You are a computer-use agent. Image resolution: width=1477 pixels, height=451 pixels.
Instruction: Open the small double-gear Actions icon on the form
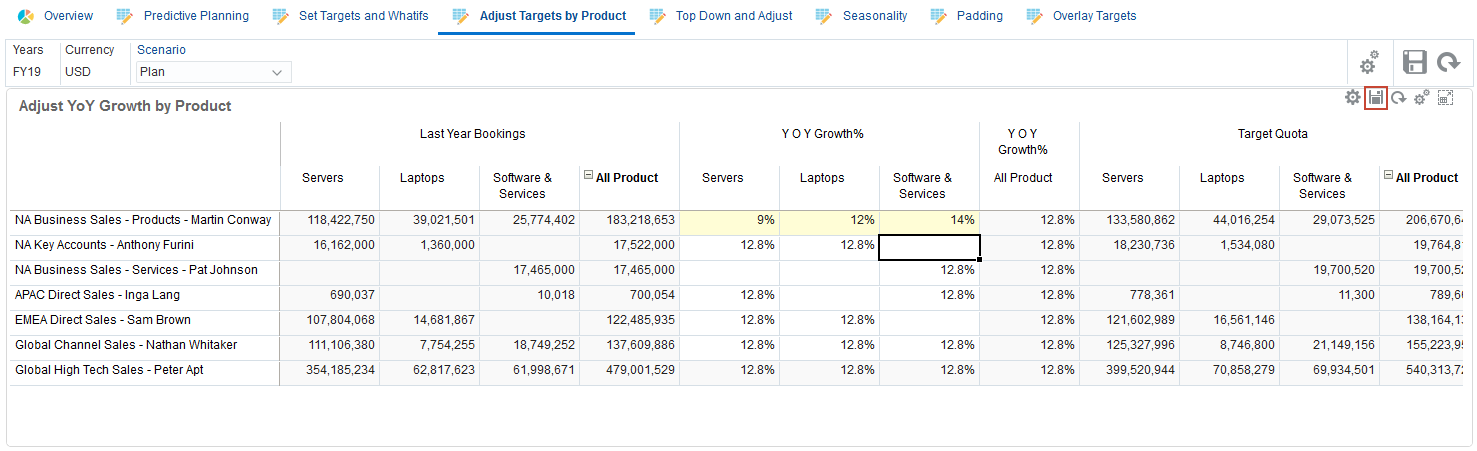pos(1421,97)
